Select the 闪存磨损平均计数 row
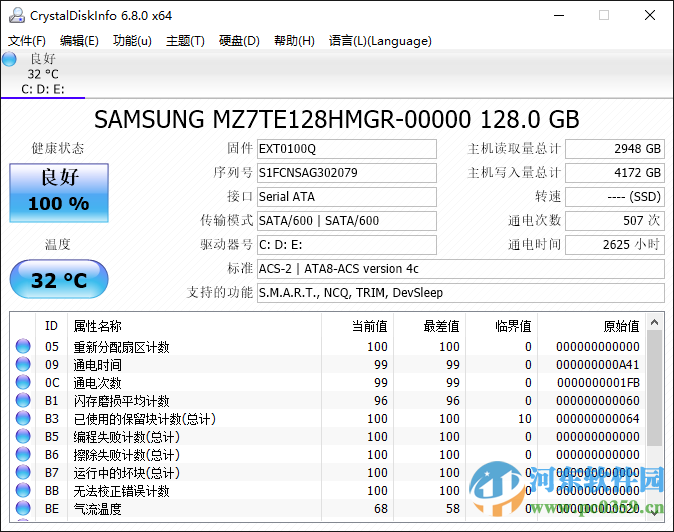 (328, 401)
